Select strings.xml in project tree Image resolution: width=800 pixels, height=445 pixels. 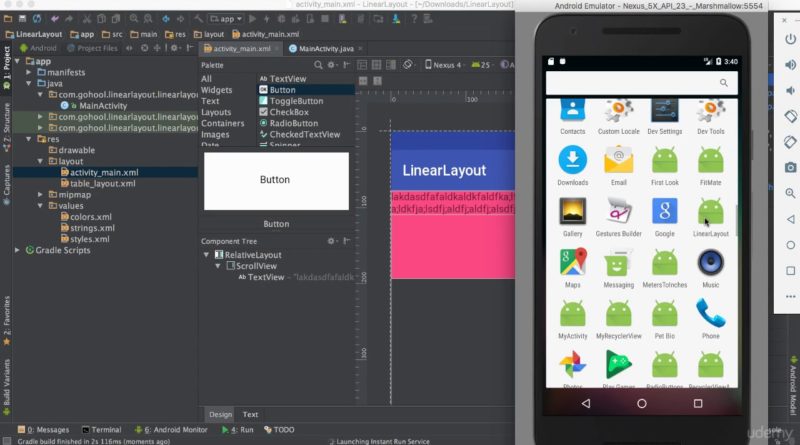88,228
